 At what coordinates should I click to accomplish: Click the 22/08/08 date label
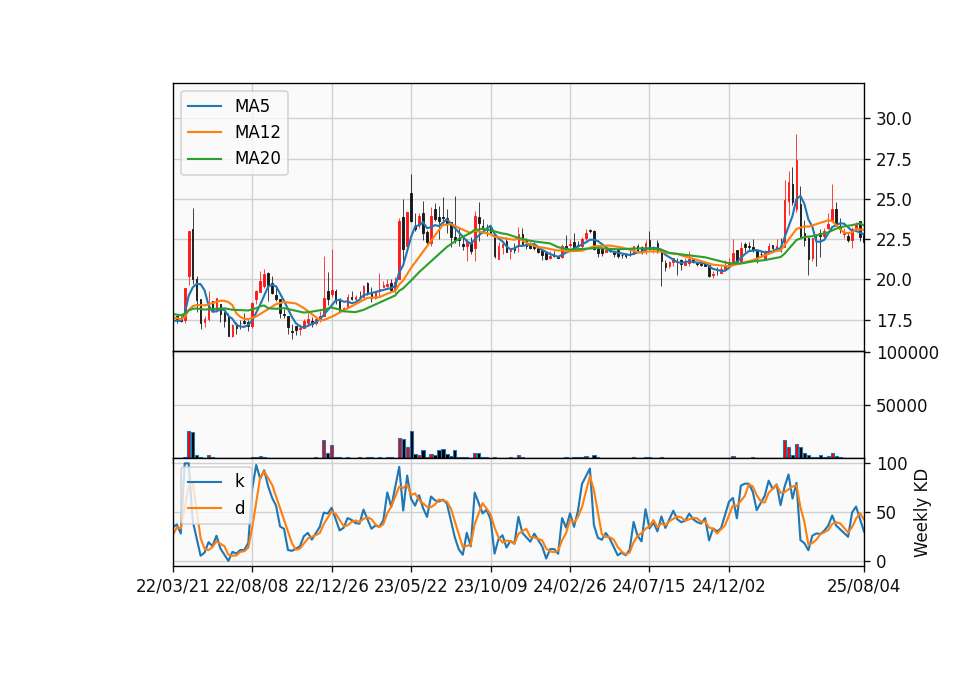coord(252,587)
